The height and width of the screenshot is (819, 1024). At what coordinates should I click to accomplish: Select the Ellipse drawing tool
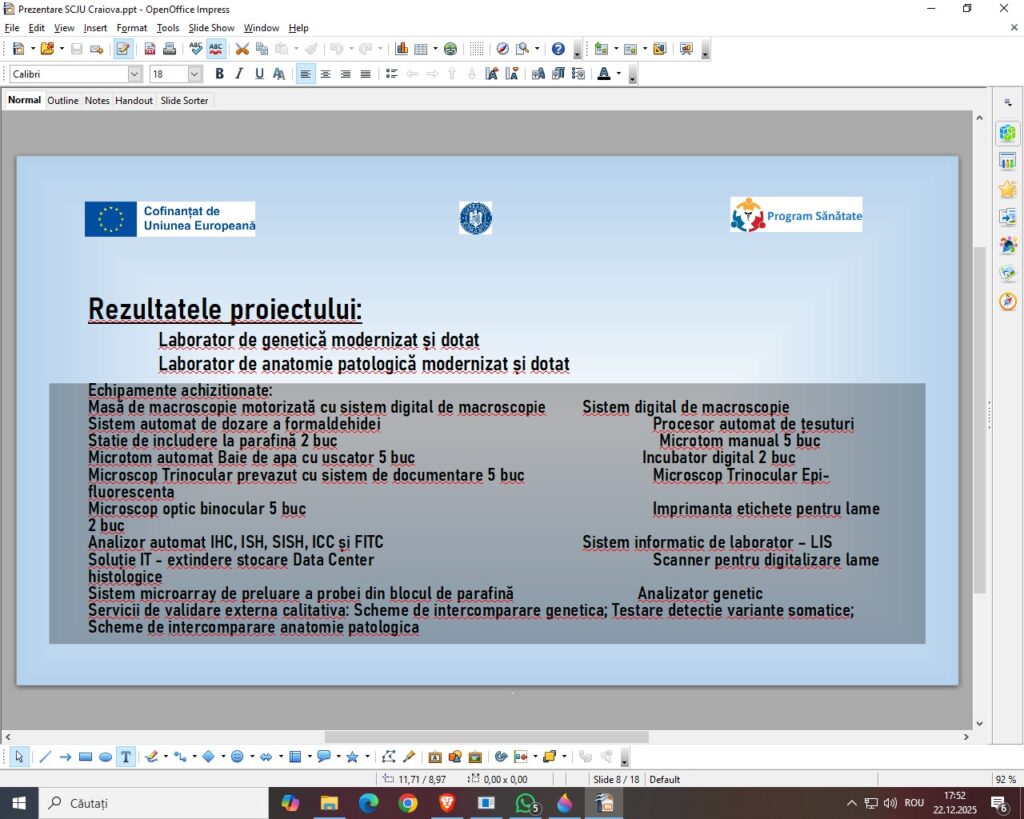pyautogui.click(x=105, y=757)
